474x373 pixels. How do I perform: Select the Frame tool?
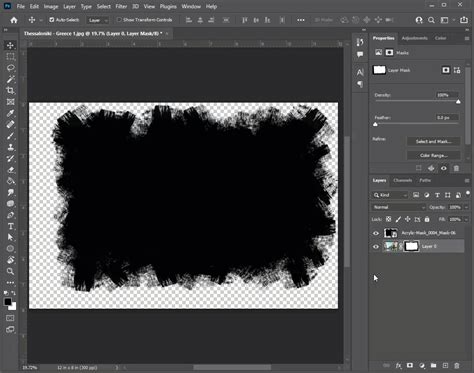(x=10, y=102)
